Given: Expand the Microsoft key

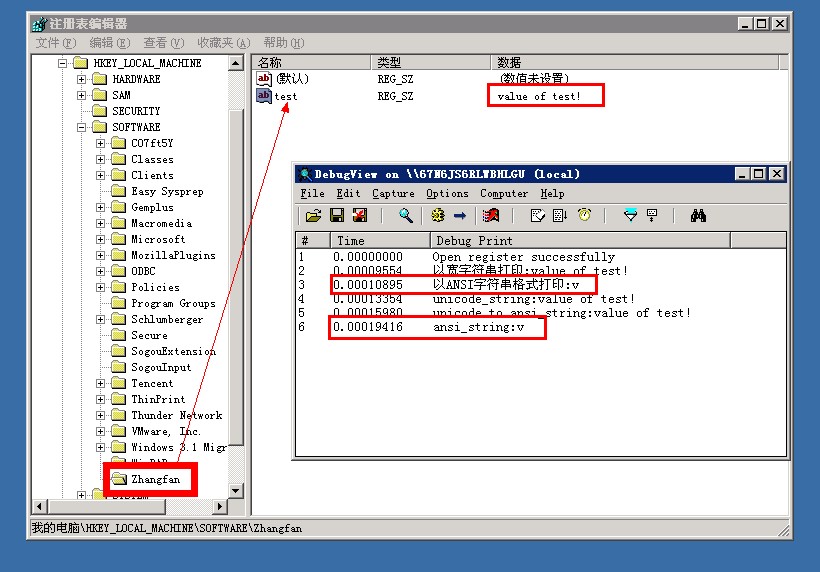Looking at the screenshot, I should pos(100,239).
